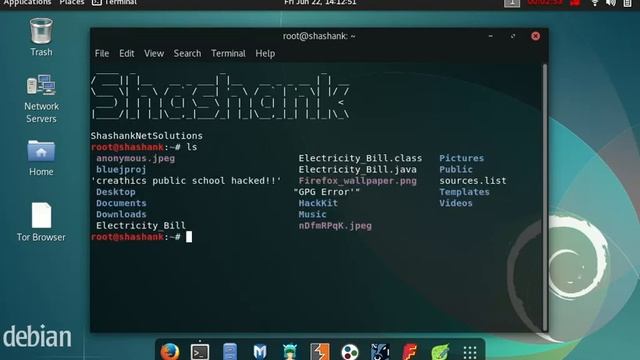
Task: Open the Terminal icon in the dock
Action: 200,352
